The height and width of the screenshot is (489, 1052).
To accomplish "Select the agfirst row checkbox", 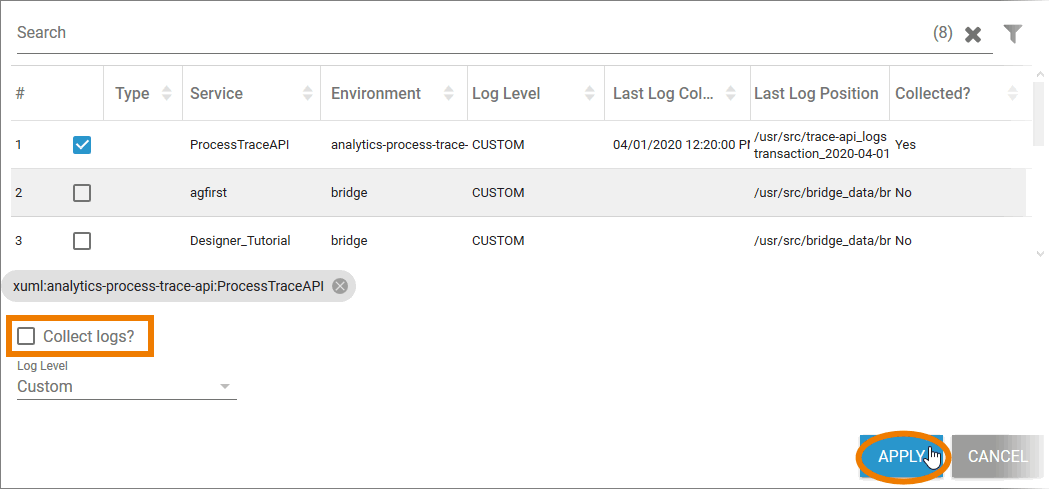I will click(x=82, y=193).
